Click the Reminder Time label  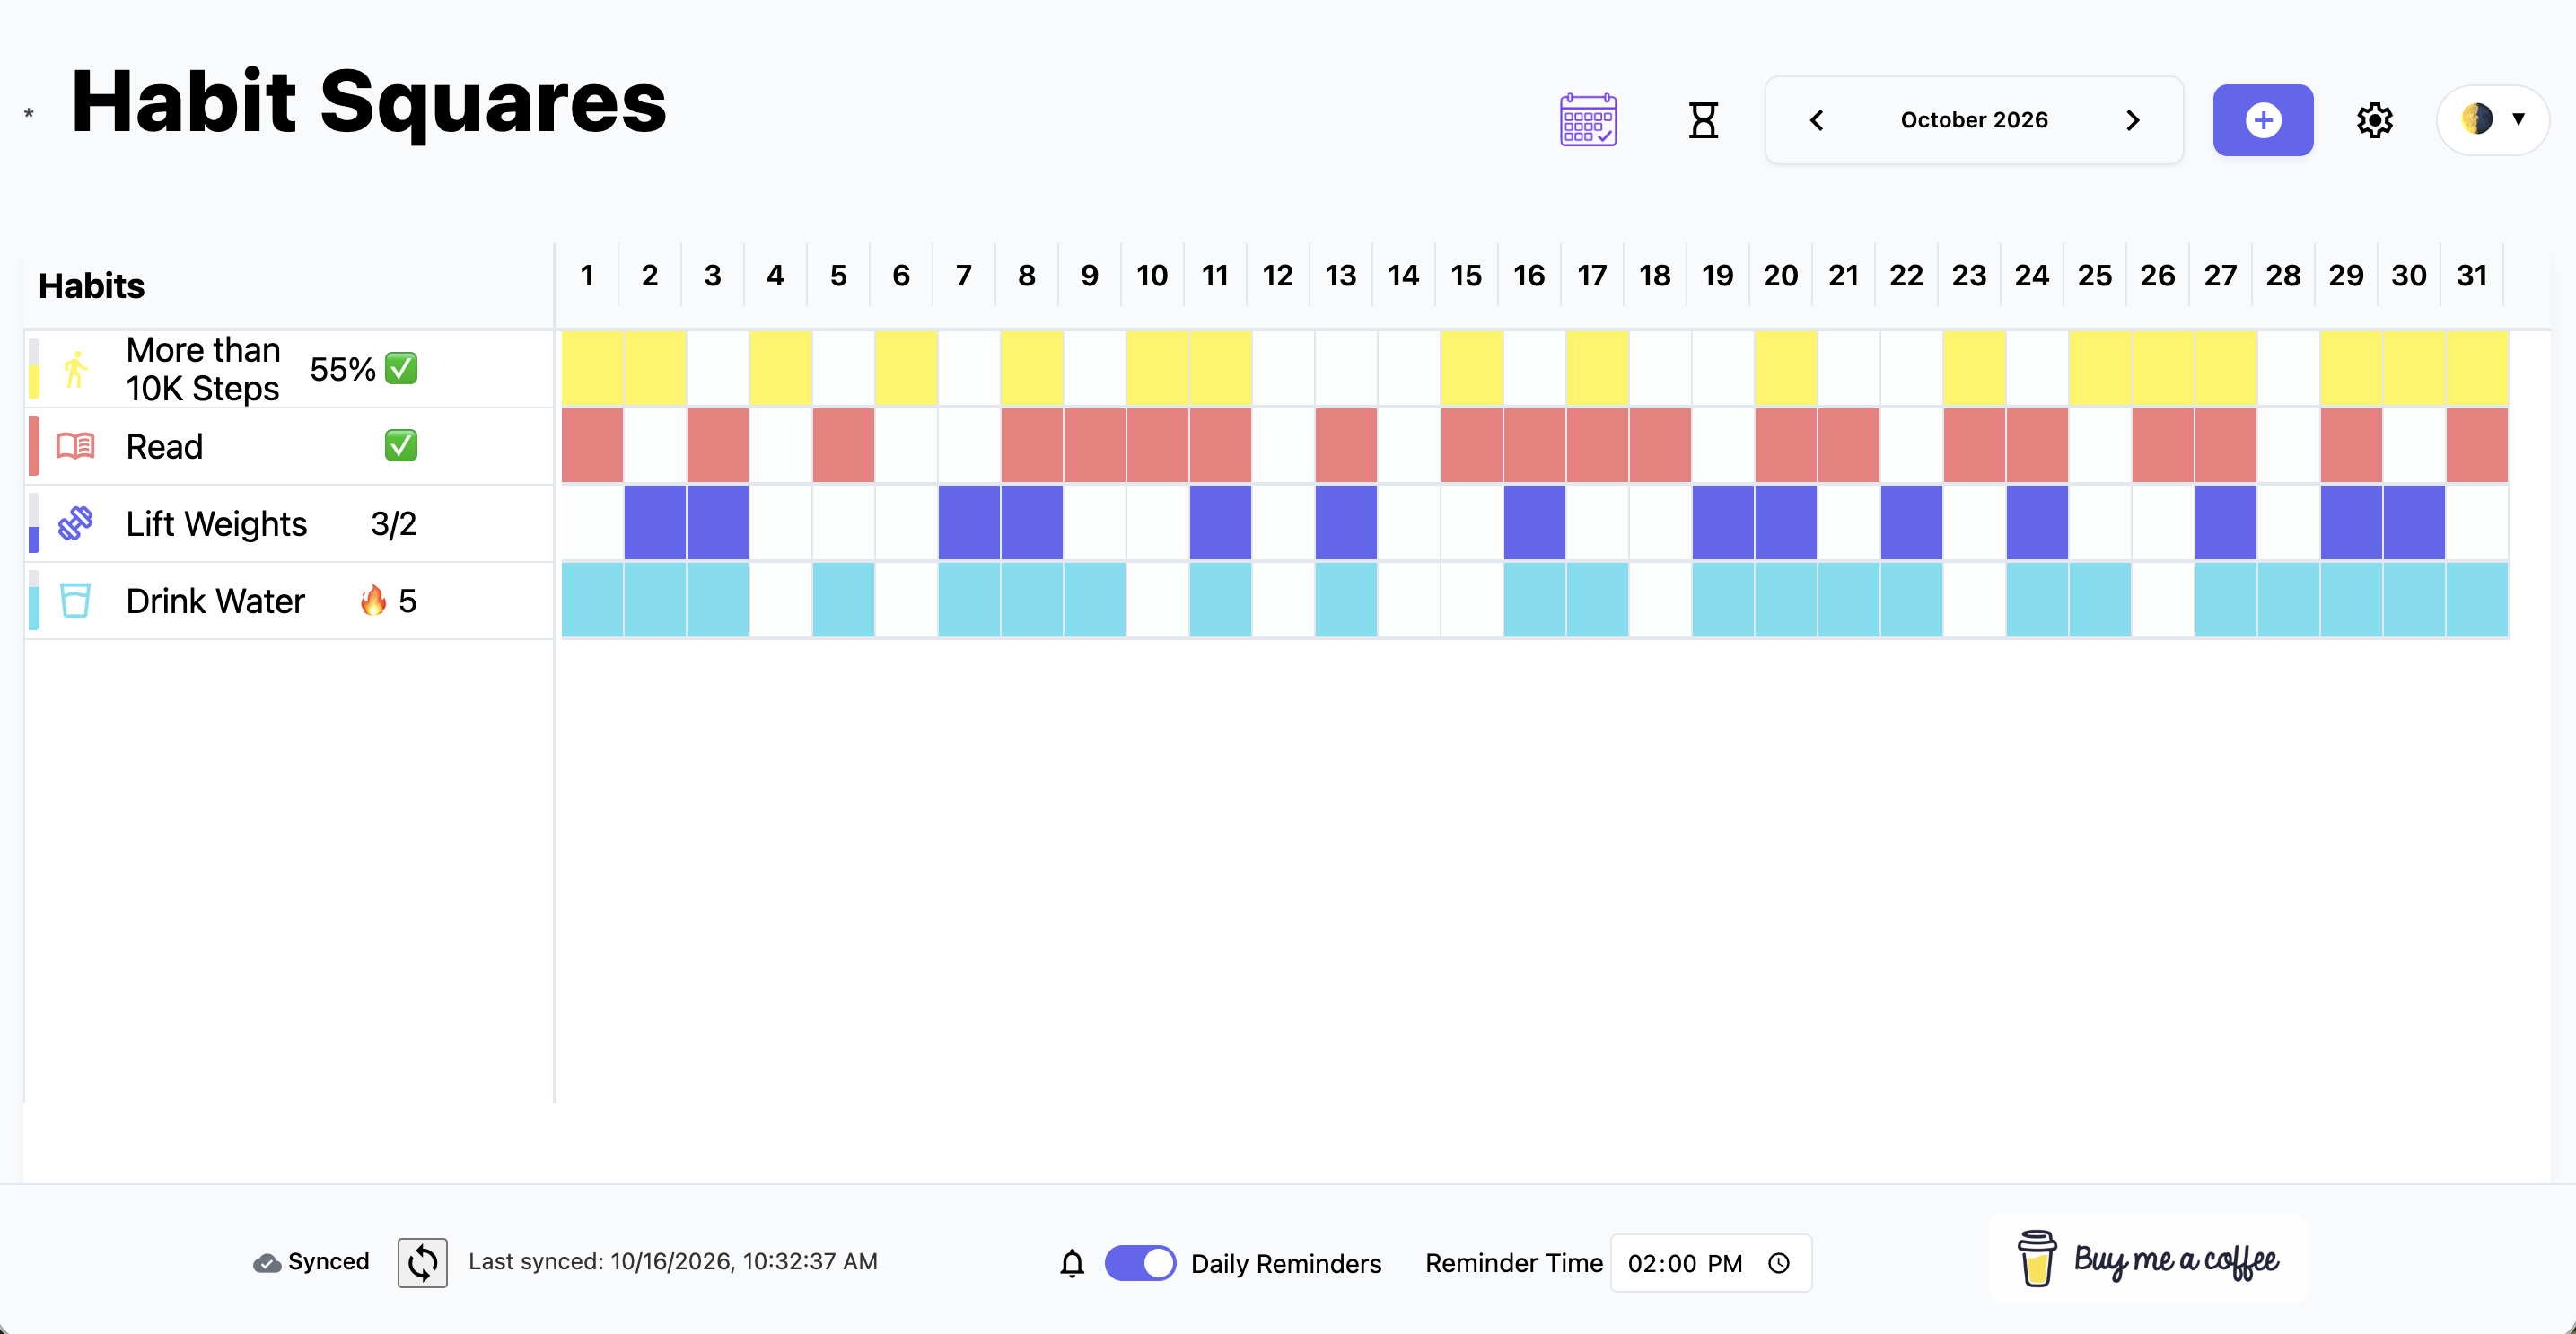(1514, 1263)
